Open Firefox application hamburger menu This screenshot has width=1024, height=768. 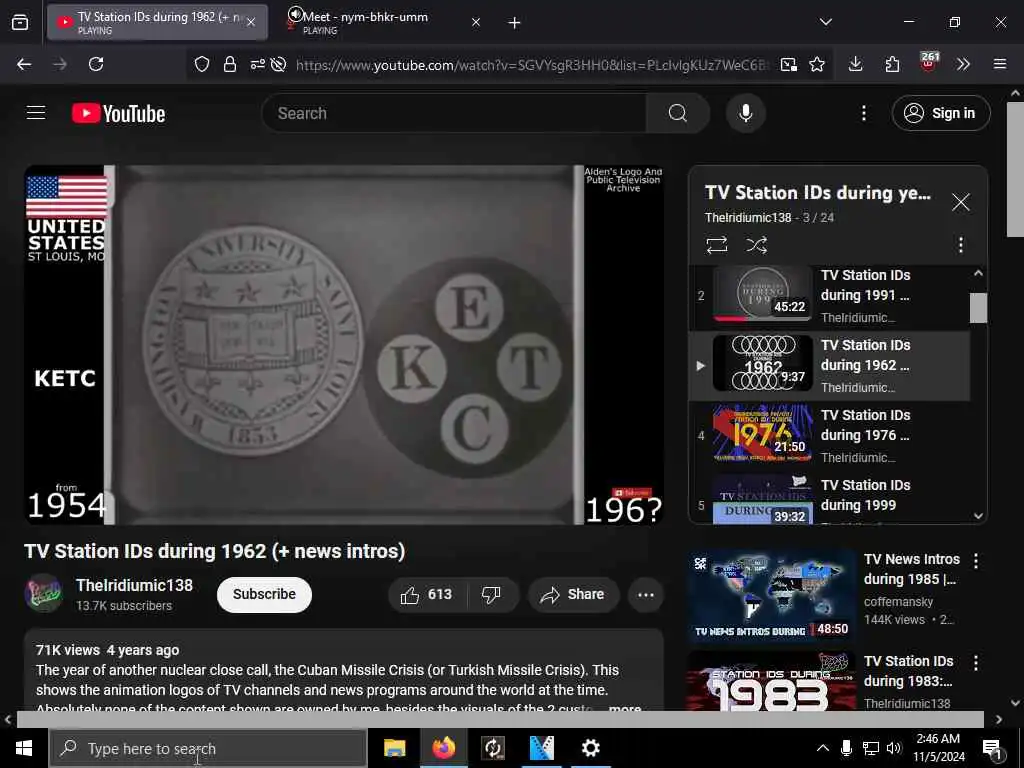click(999, 64)
